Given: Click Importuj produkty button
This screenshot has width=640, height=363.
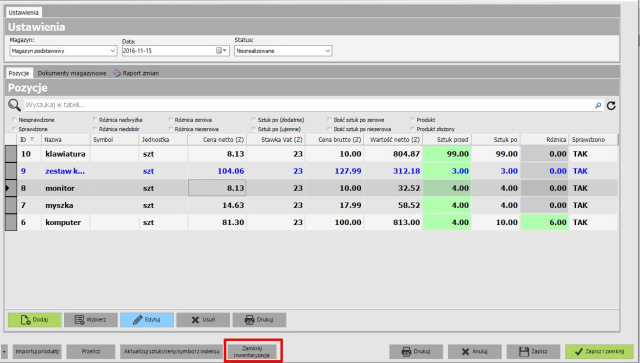Looking at the screenshot, I should point(37,352).
